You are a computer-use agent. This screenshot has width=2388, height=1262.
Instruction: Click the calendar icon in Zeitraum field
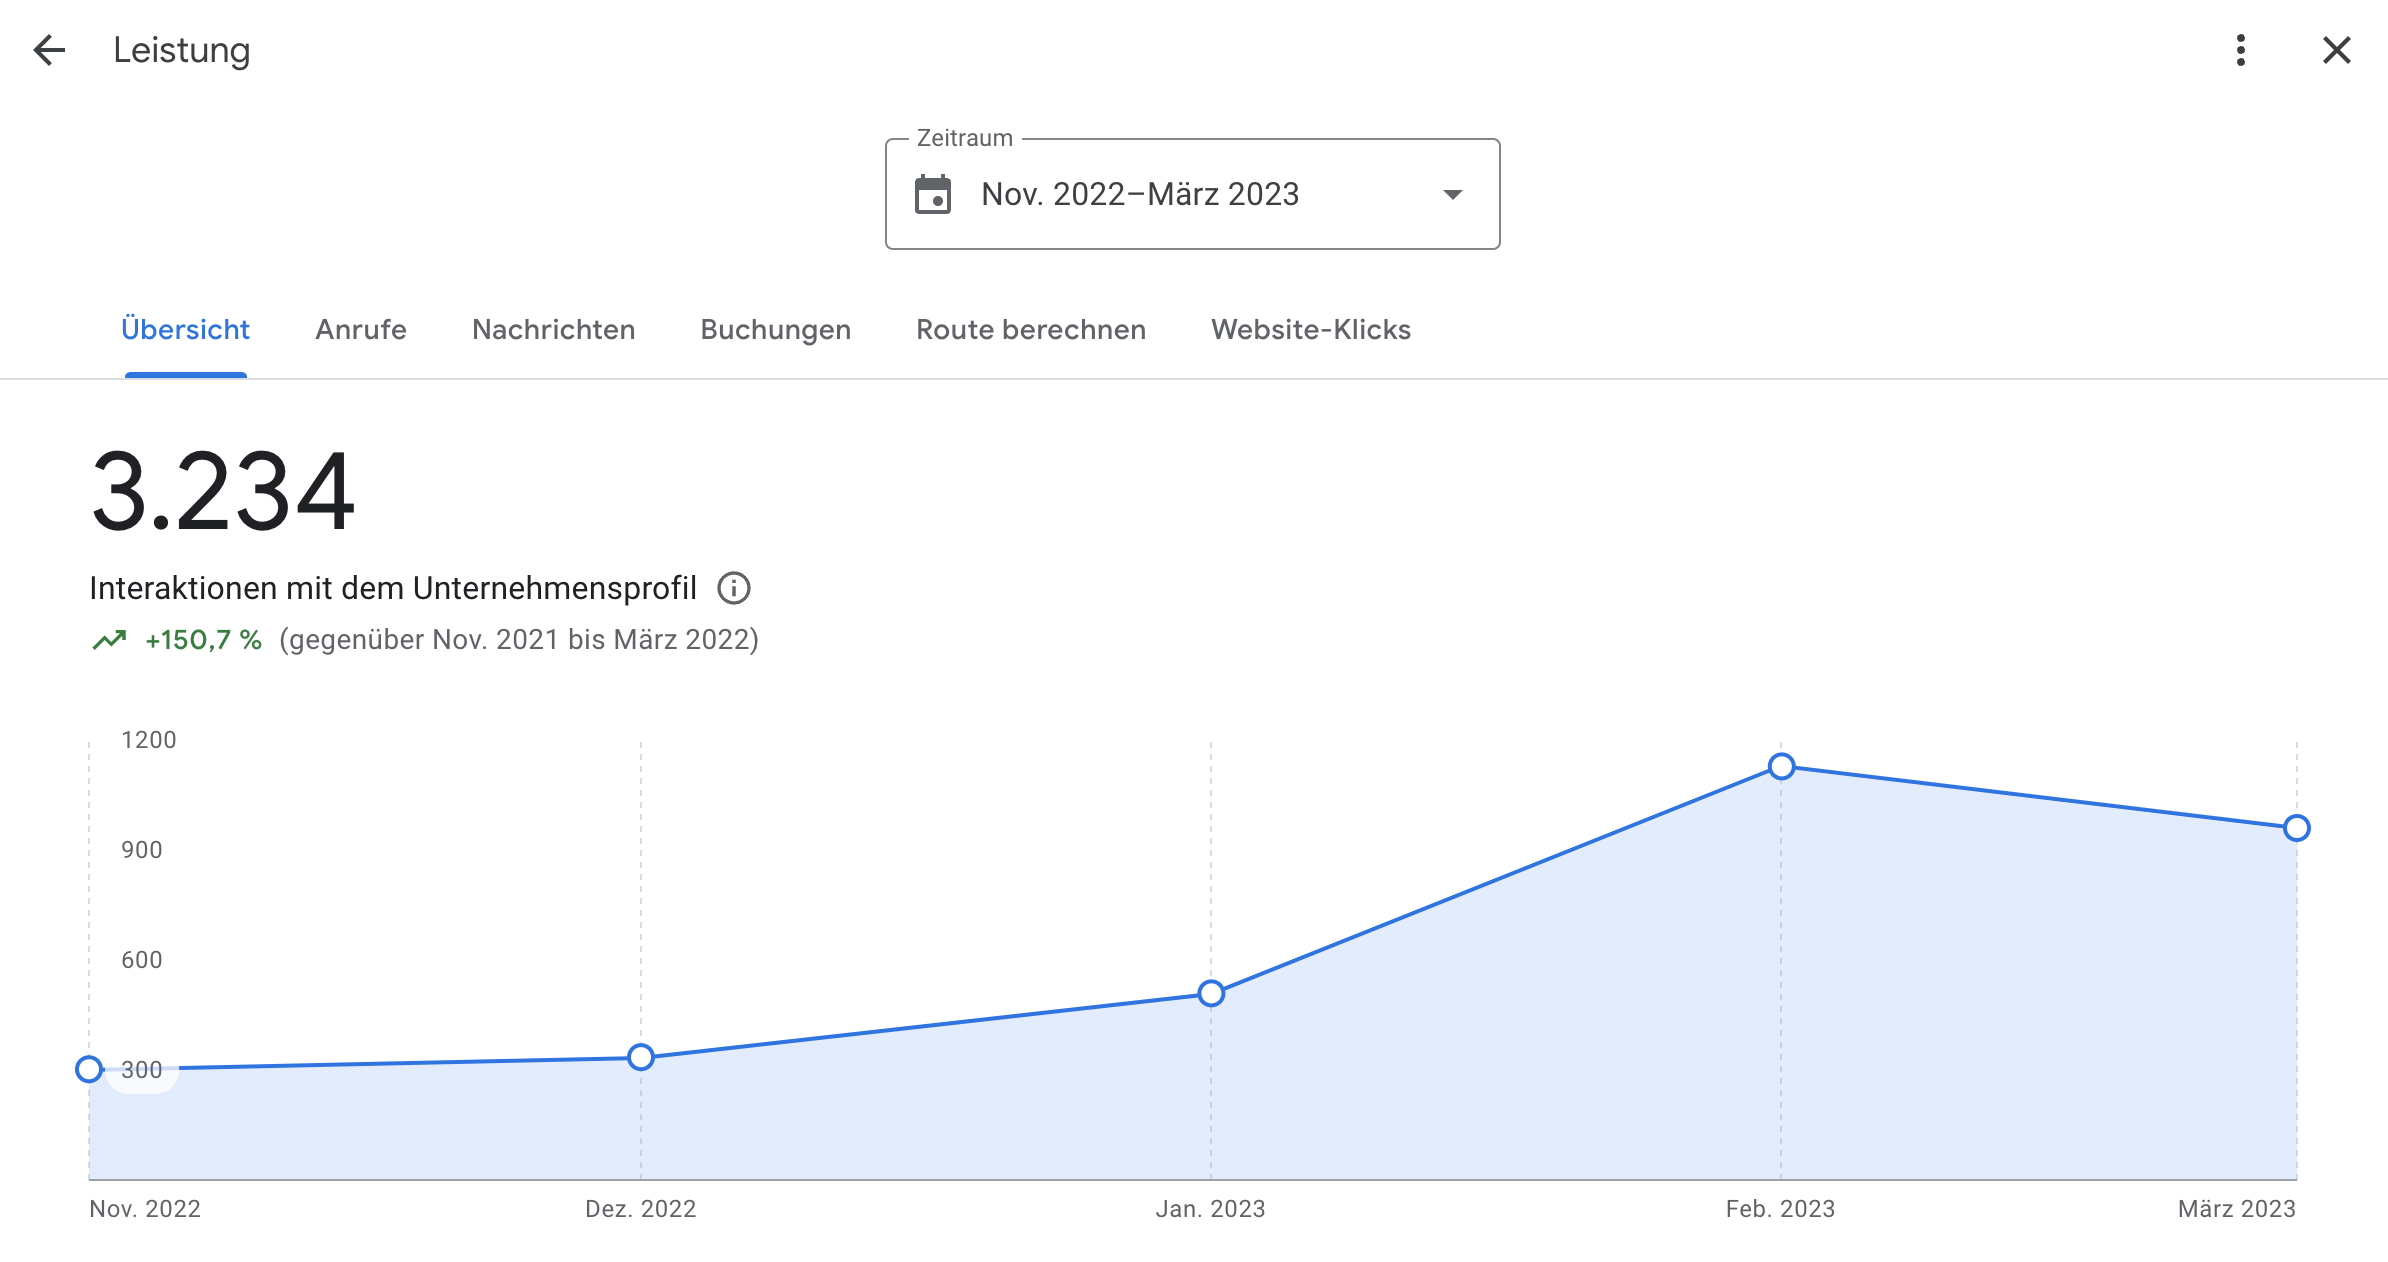933,194
